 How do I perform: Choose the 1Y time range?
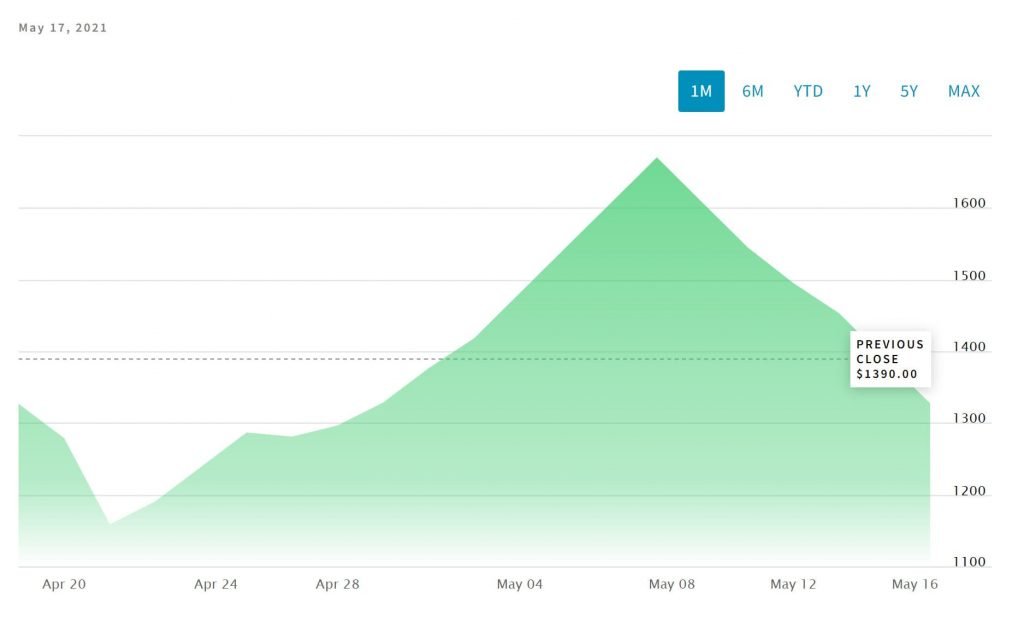[861, 91]
